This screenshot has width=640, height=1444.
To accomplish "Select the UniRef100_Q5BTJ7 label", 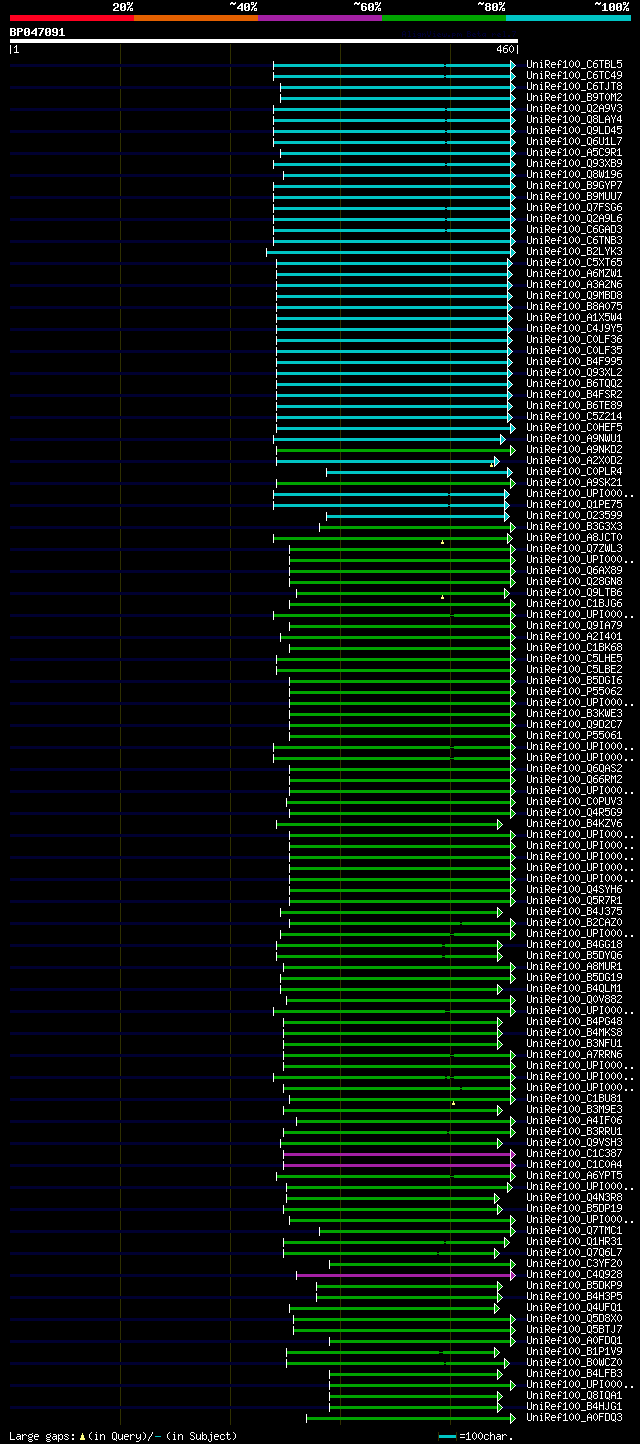I will [574, 1329].
